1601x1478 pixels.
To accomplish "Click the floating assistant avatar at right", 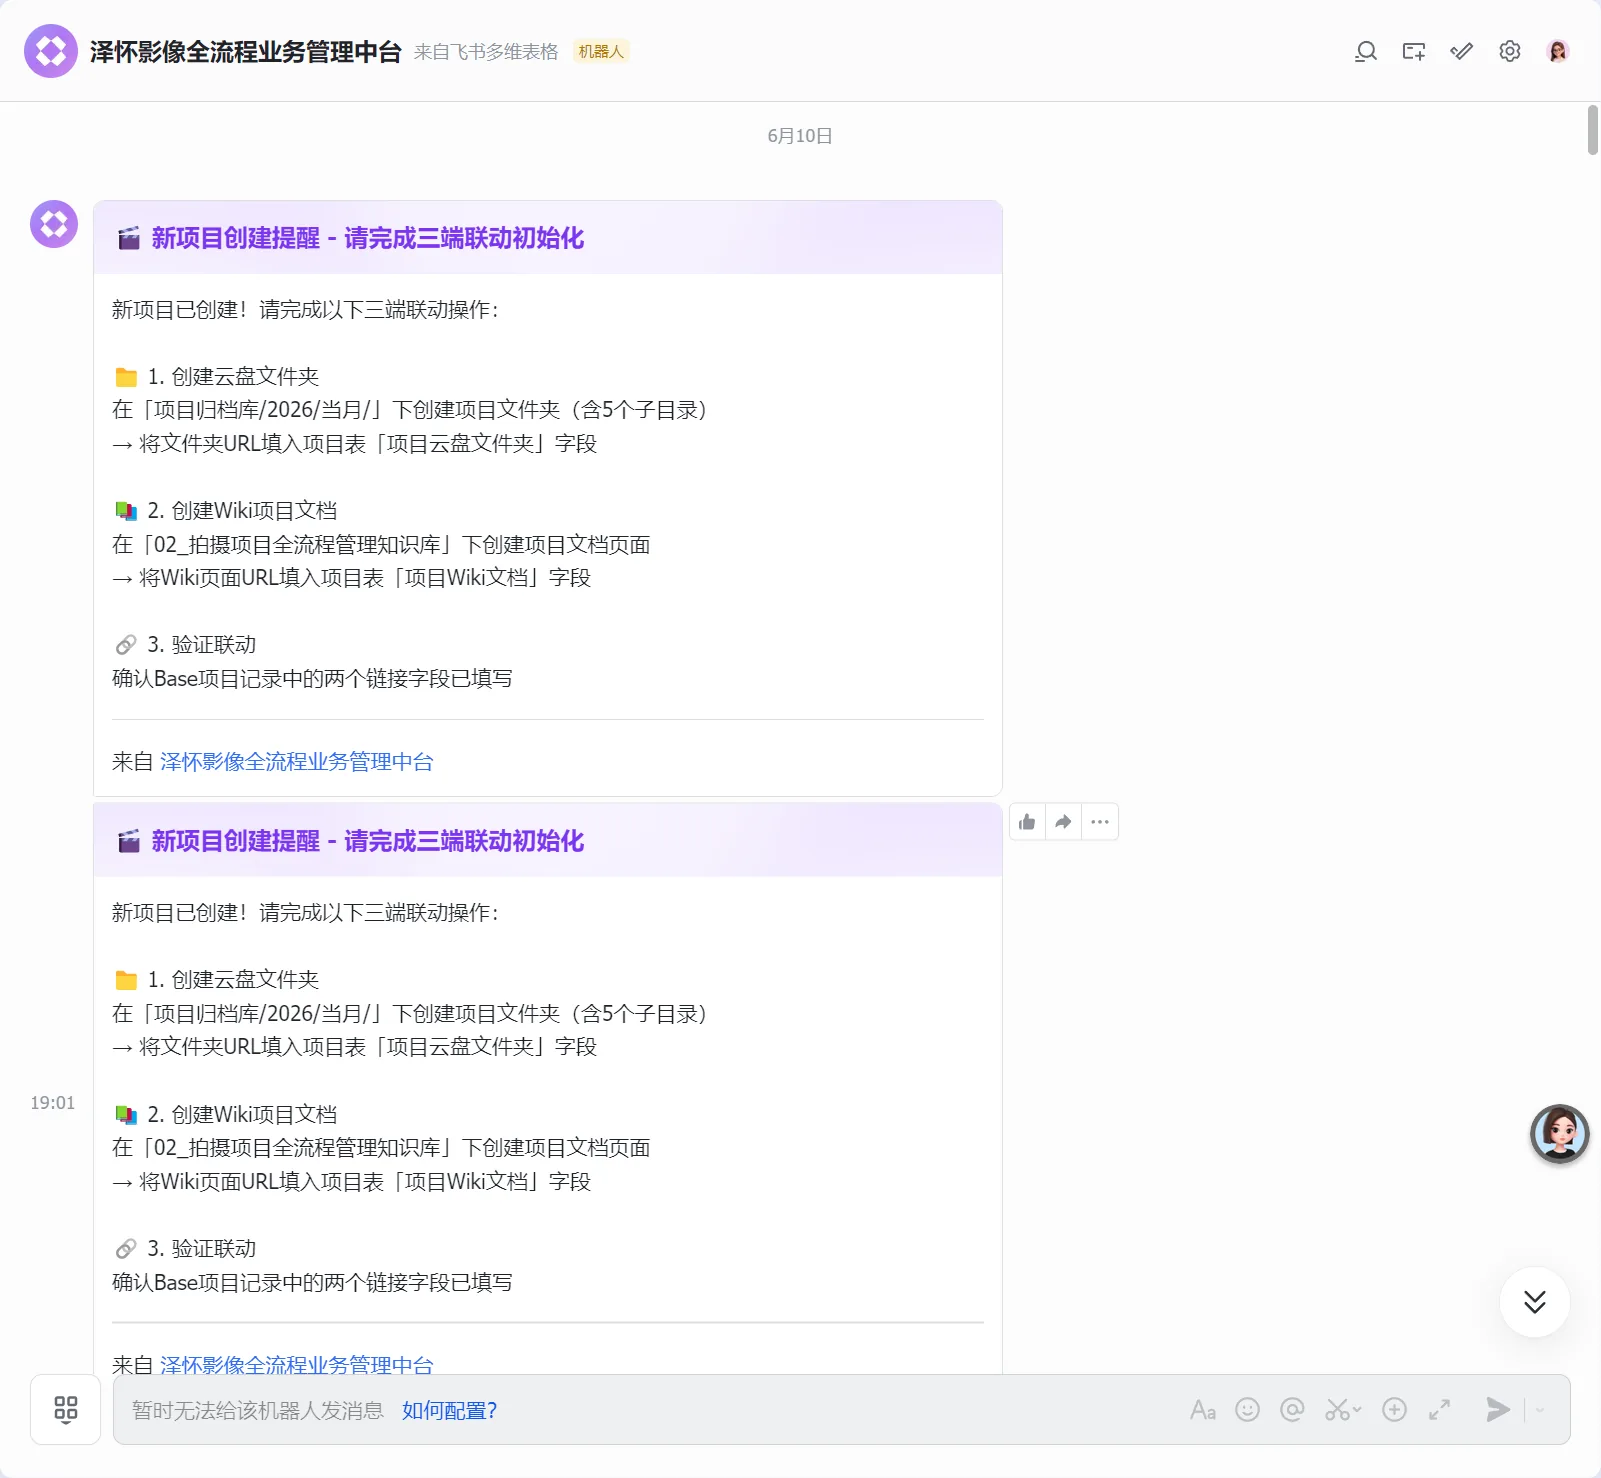I will (1560, 1134).
